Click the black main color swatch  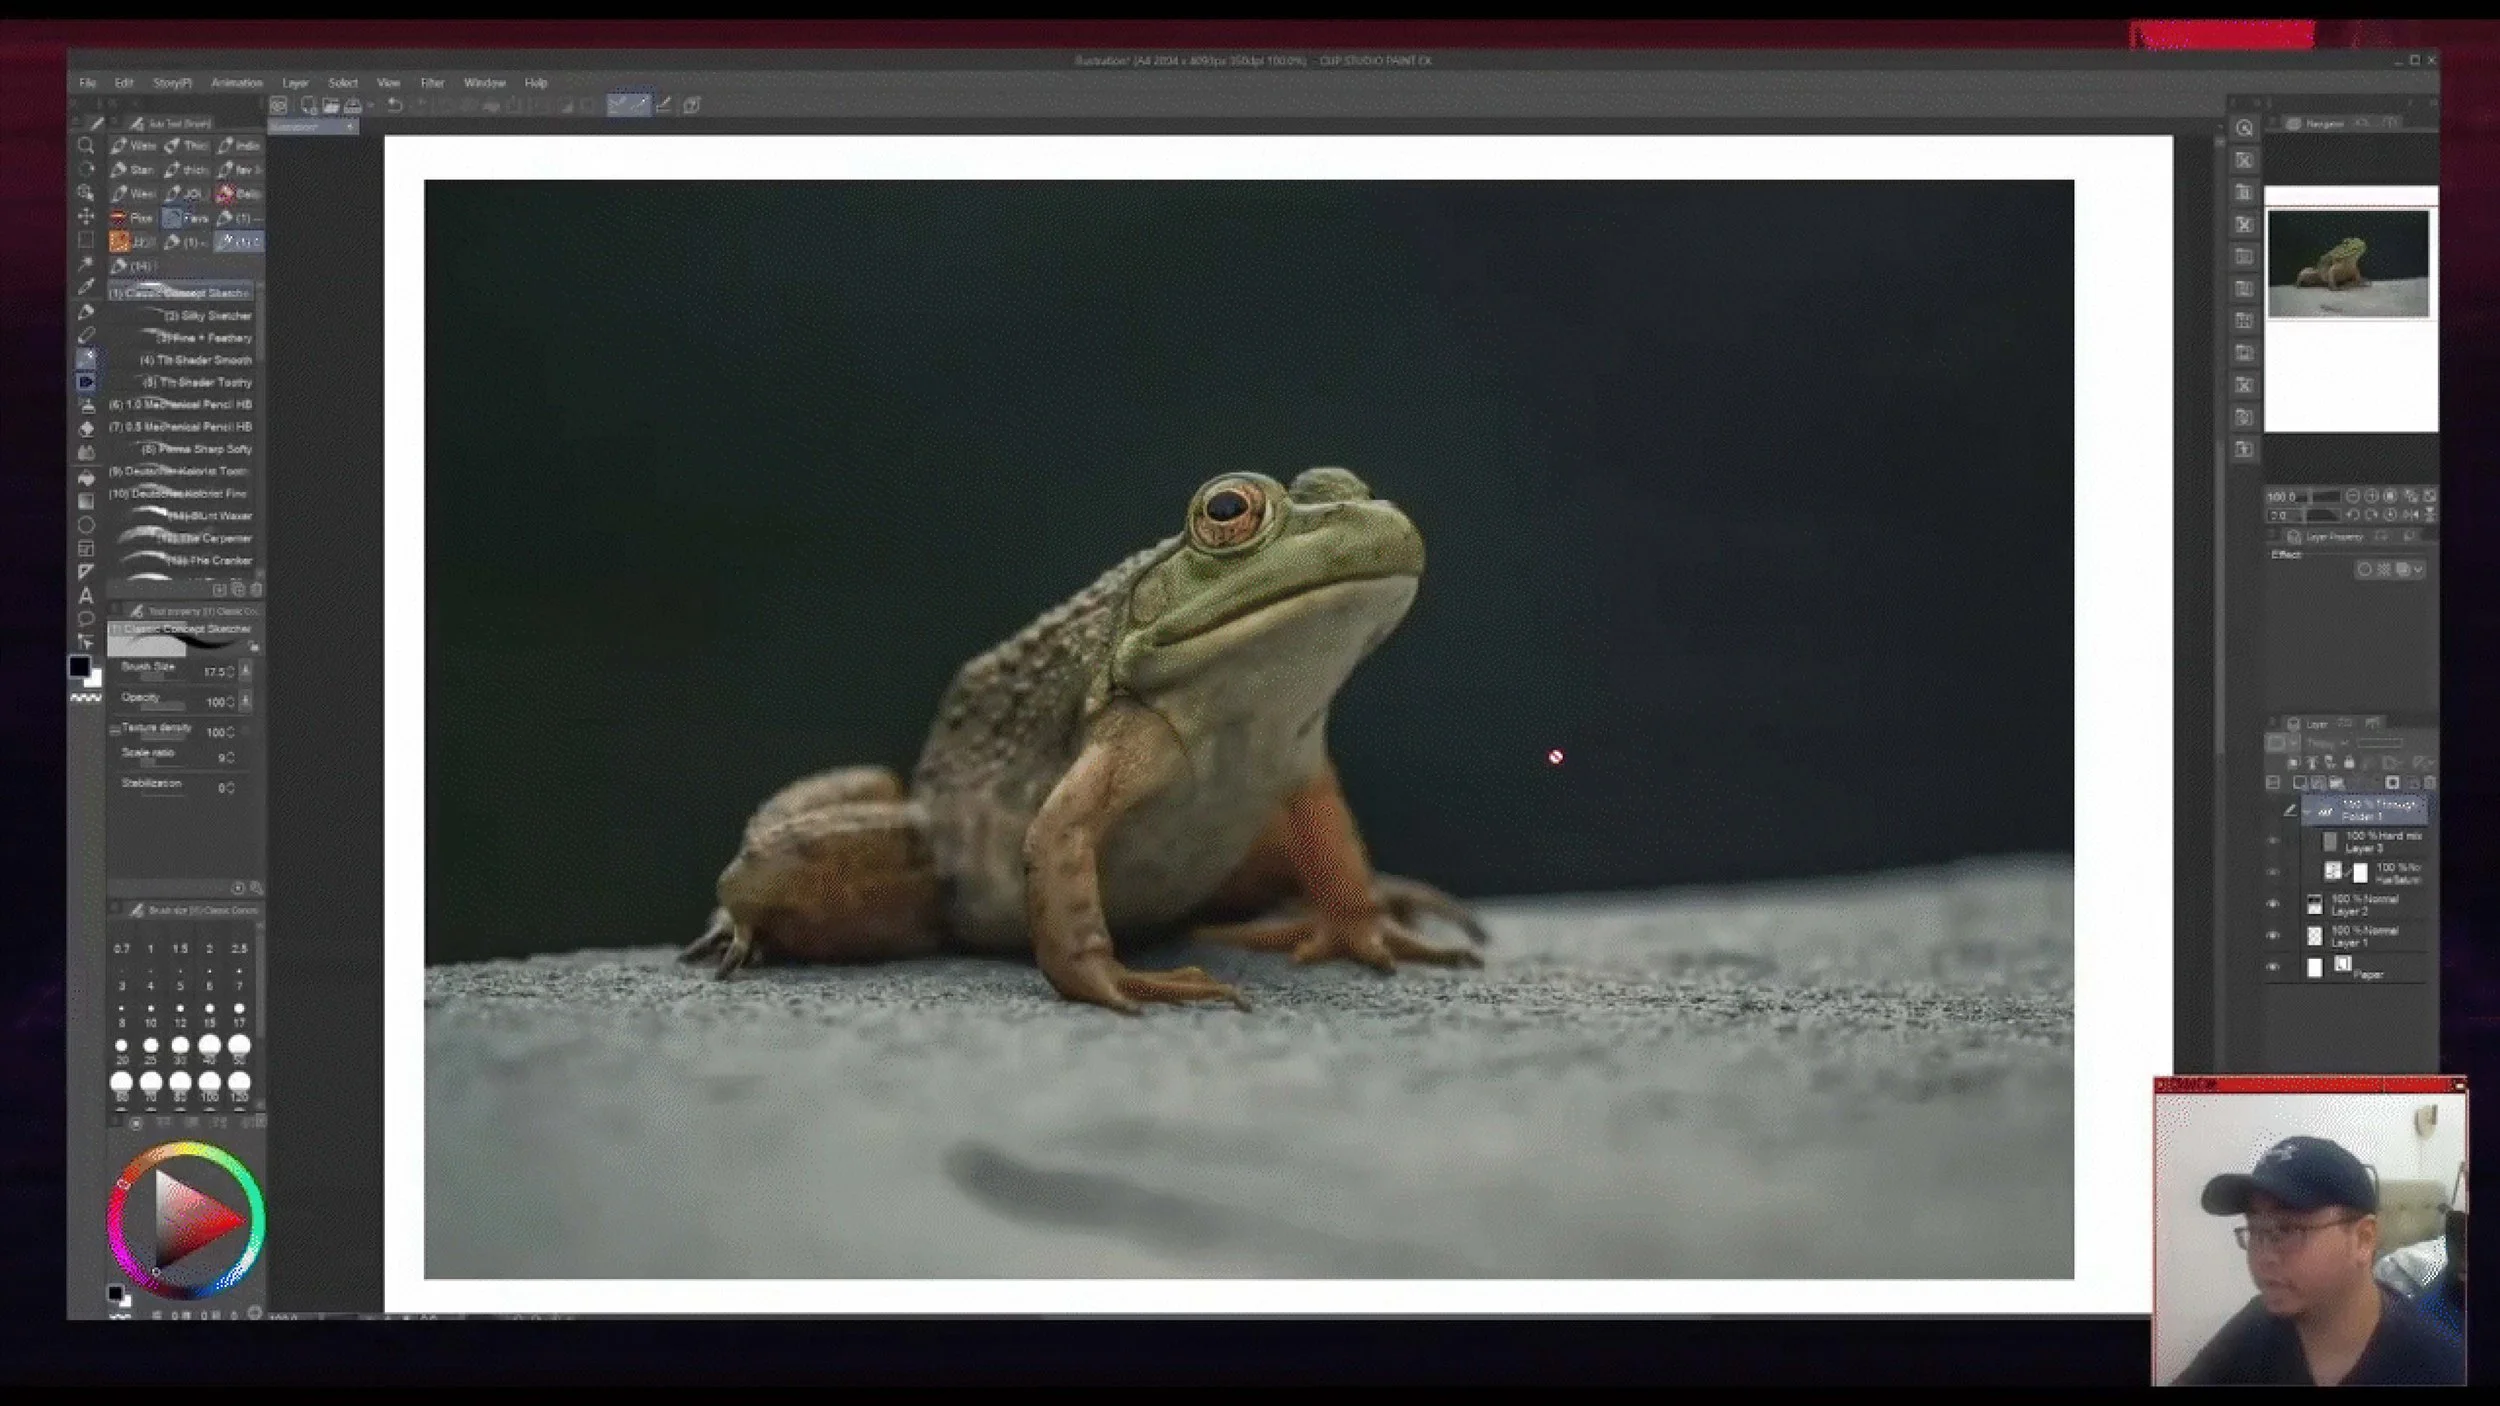(x=79, y=666)
